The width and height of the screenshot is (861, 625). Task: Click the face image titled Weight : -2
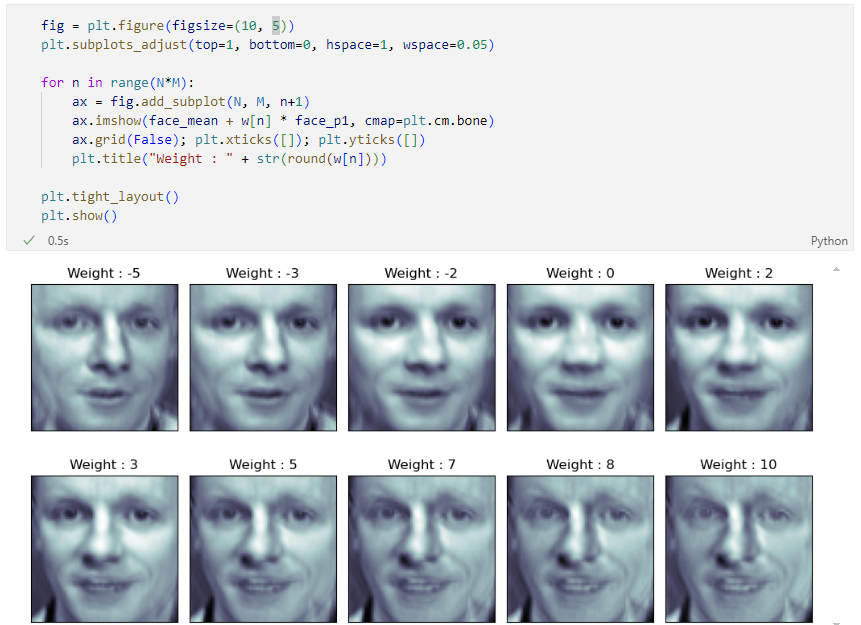pos(422,358)
